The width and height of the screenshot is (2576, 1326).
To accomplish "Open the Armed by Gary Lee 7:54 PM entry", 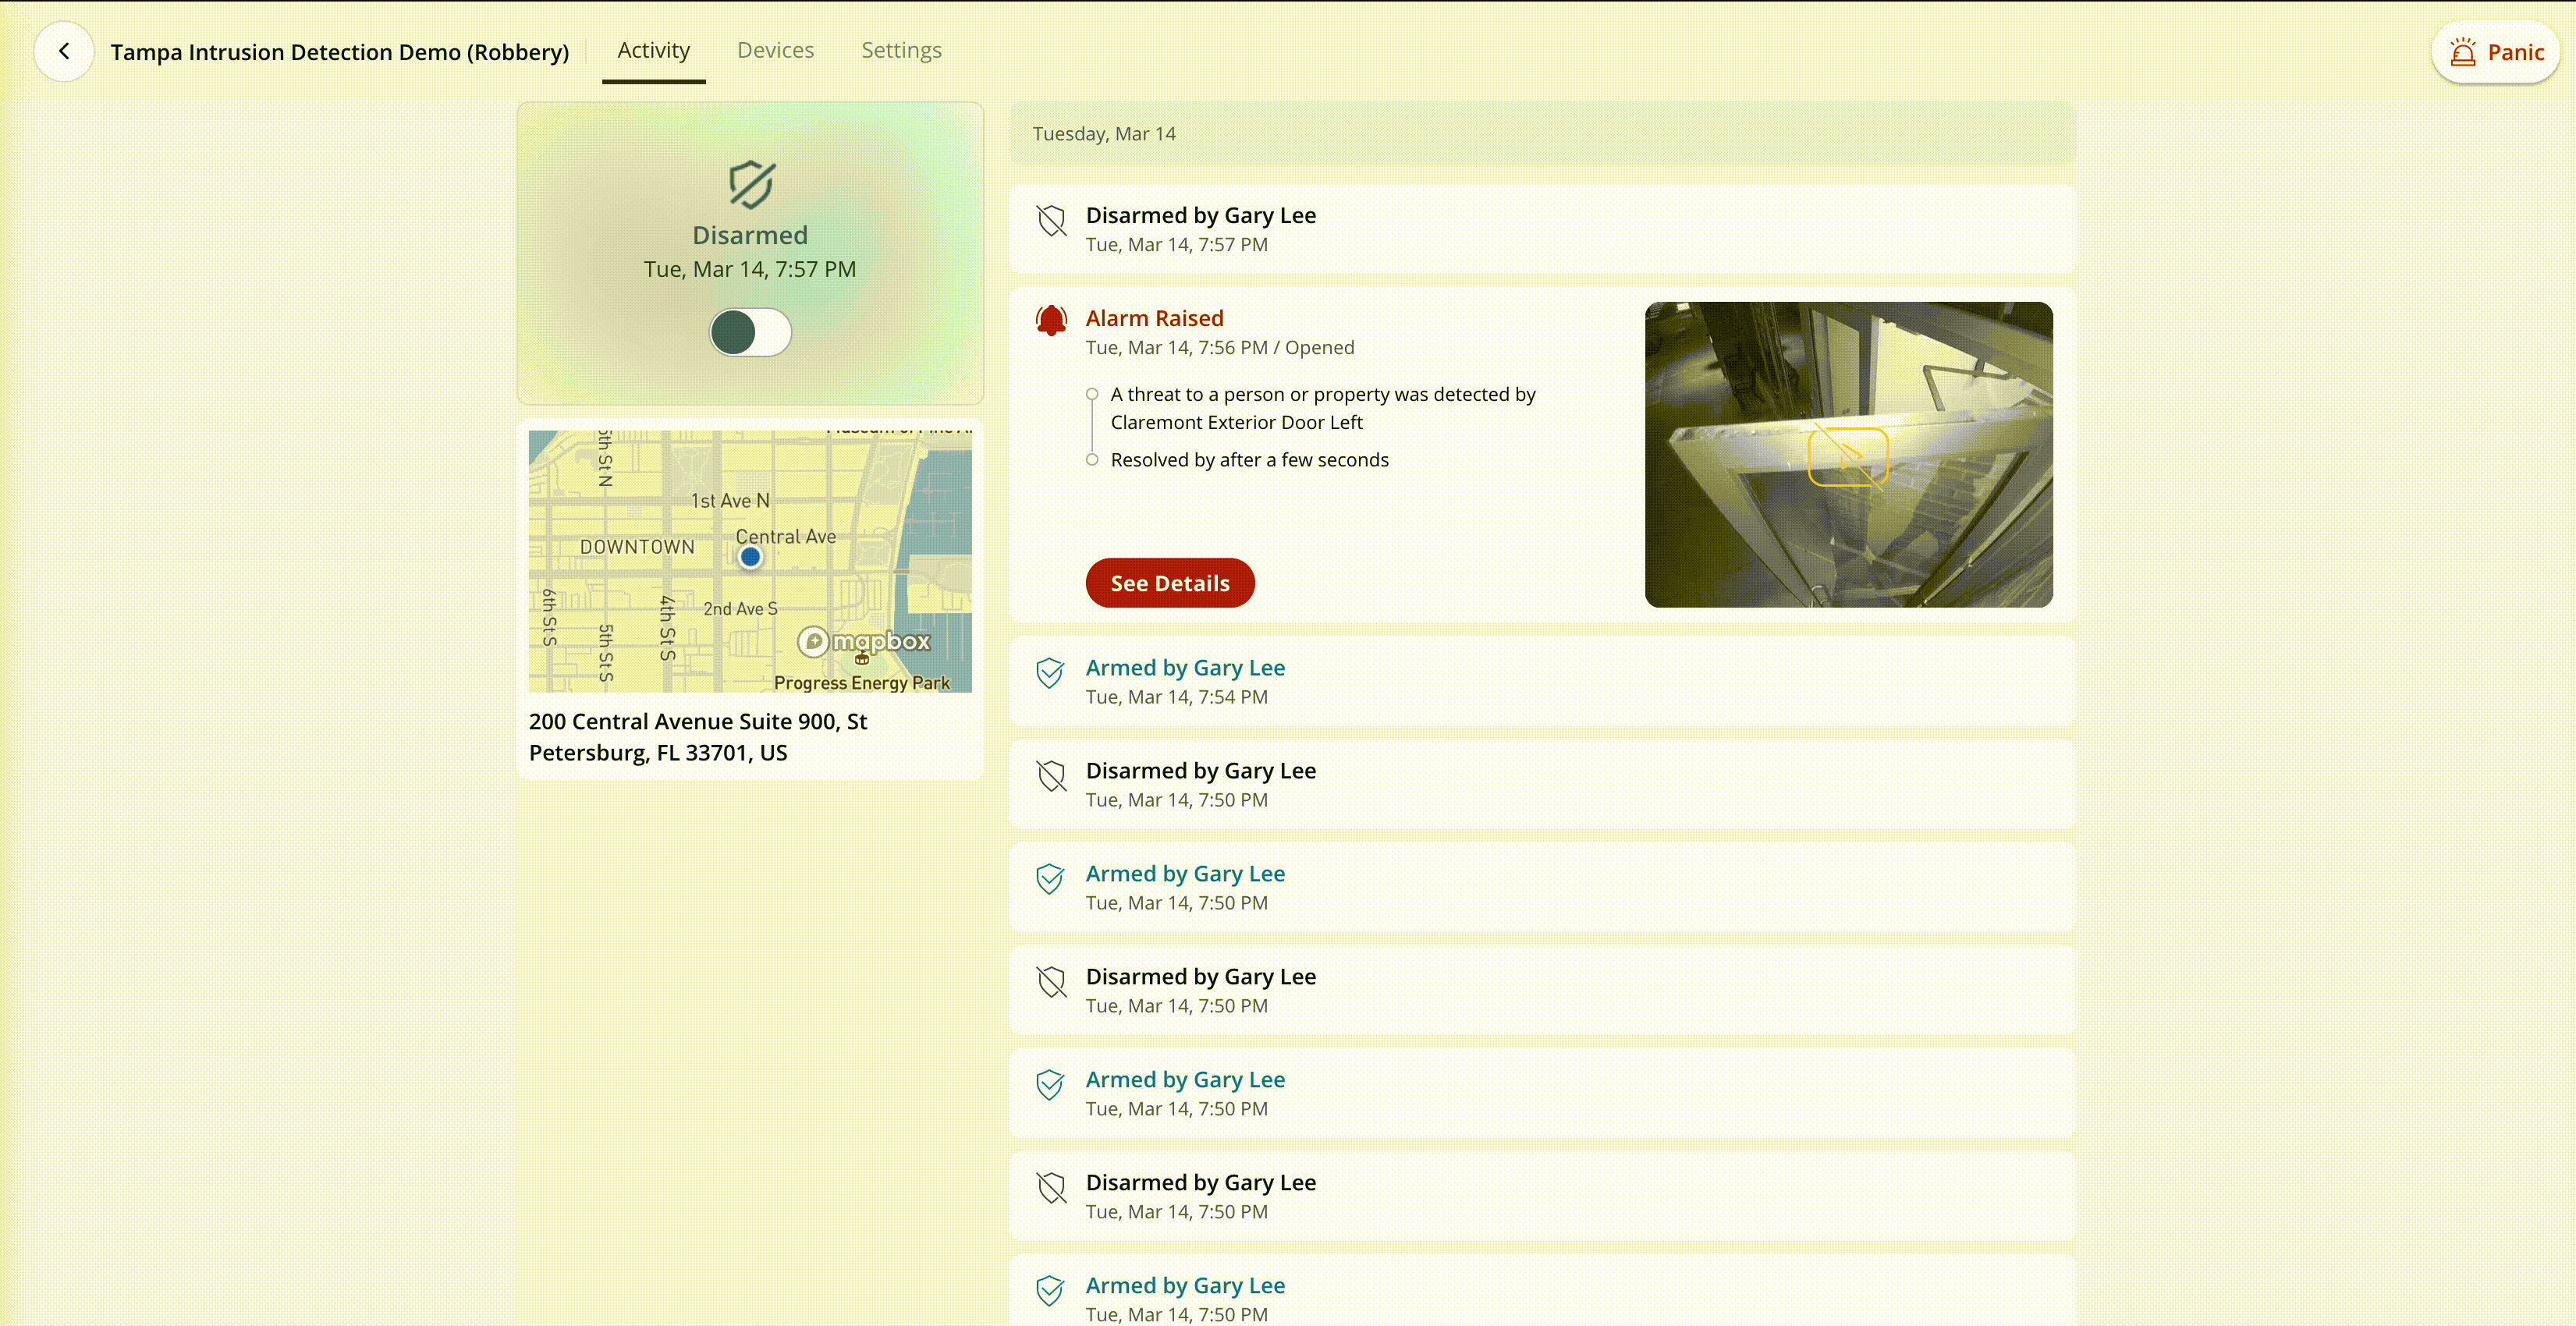I will [x=1185, y=668].
